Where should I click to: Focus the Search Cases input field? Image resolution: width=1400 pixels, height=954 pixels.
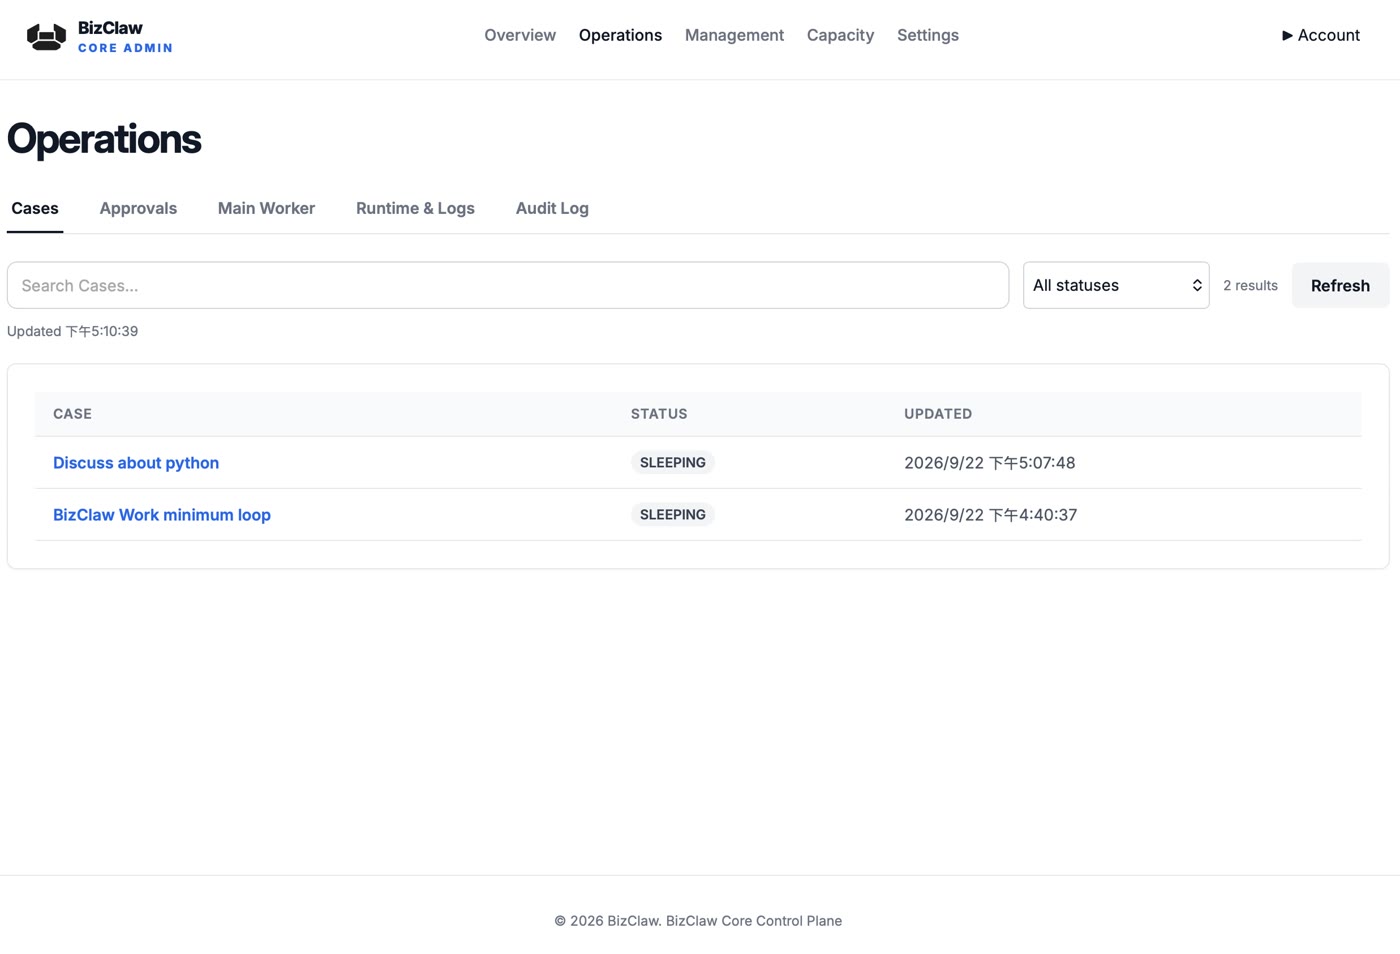coord(508,285)
